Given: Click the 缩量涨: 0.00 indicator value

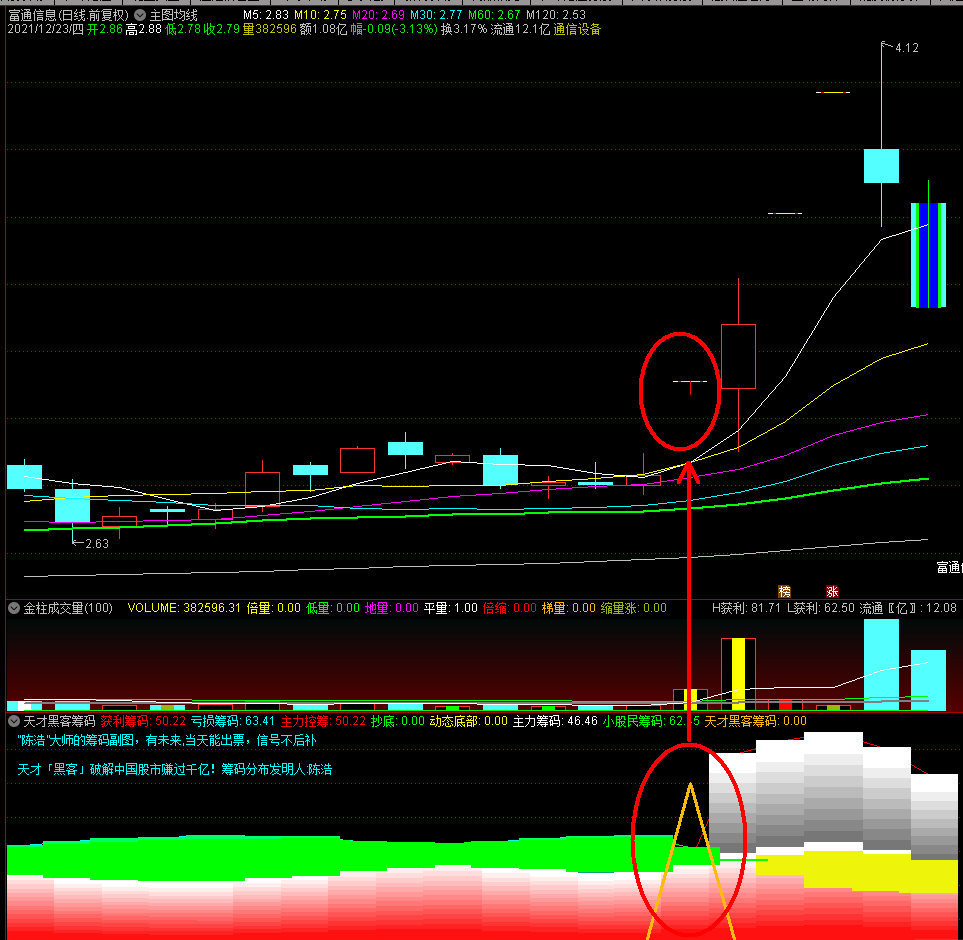Looking at the screenshot, I should coord(634,608).
